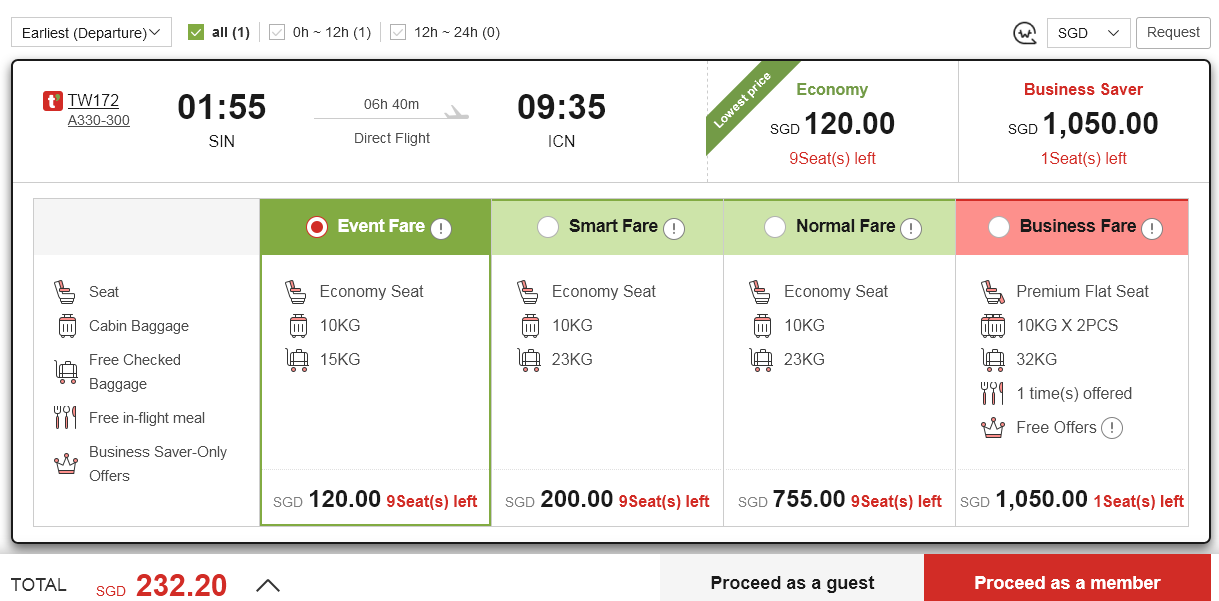Click the Business Saver-Only Offers crown icon
Viewport: 1219px width, 601px height.
tap(66, 464)
